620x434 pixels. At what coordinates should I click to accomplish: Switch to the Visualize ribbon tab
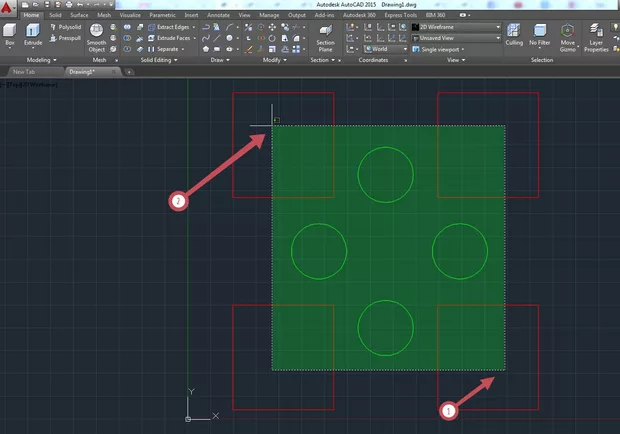[130, 15]
